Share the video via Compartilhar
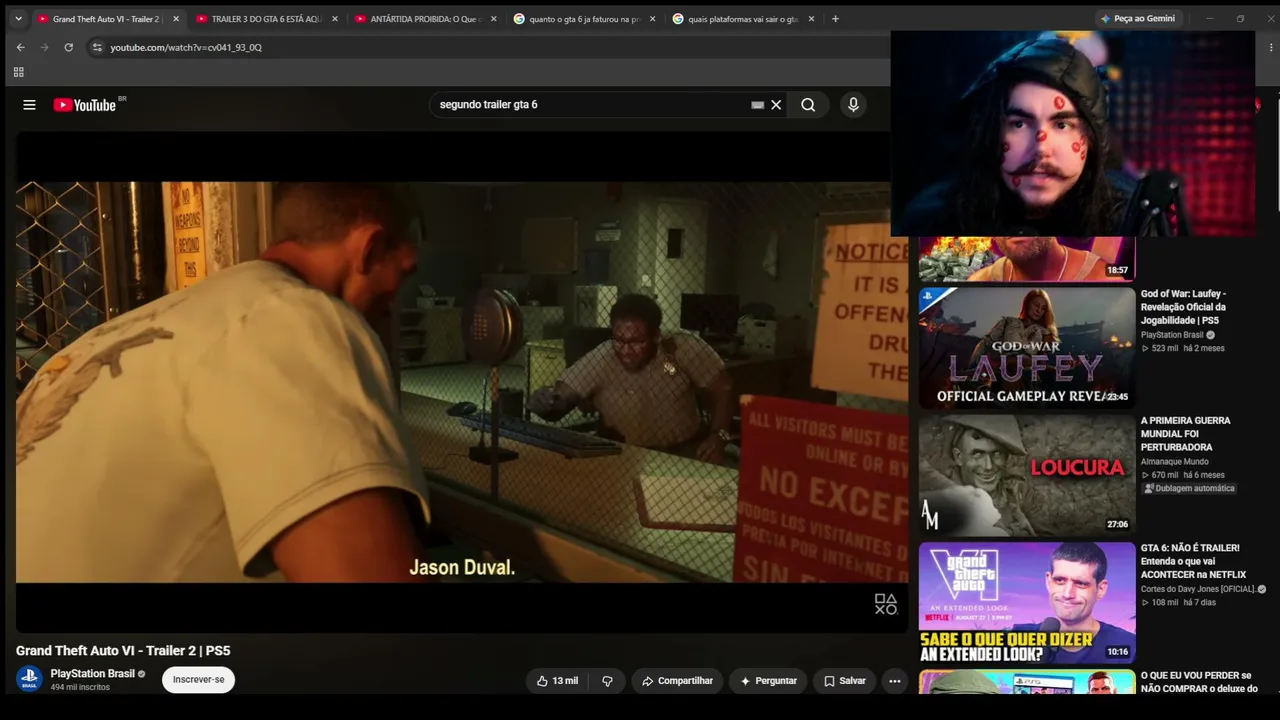This screenshot has width=1280, height=720. [x=677, y=681]
